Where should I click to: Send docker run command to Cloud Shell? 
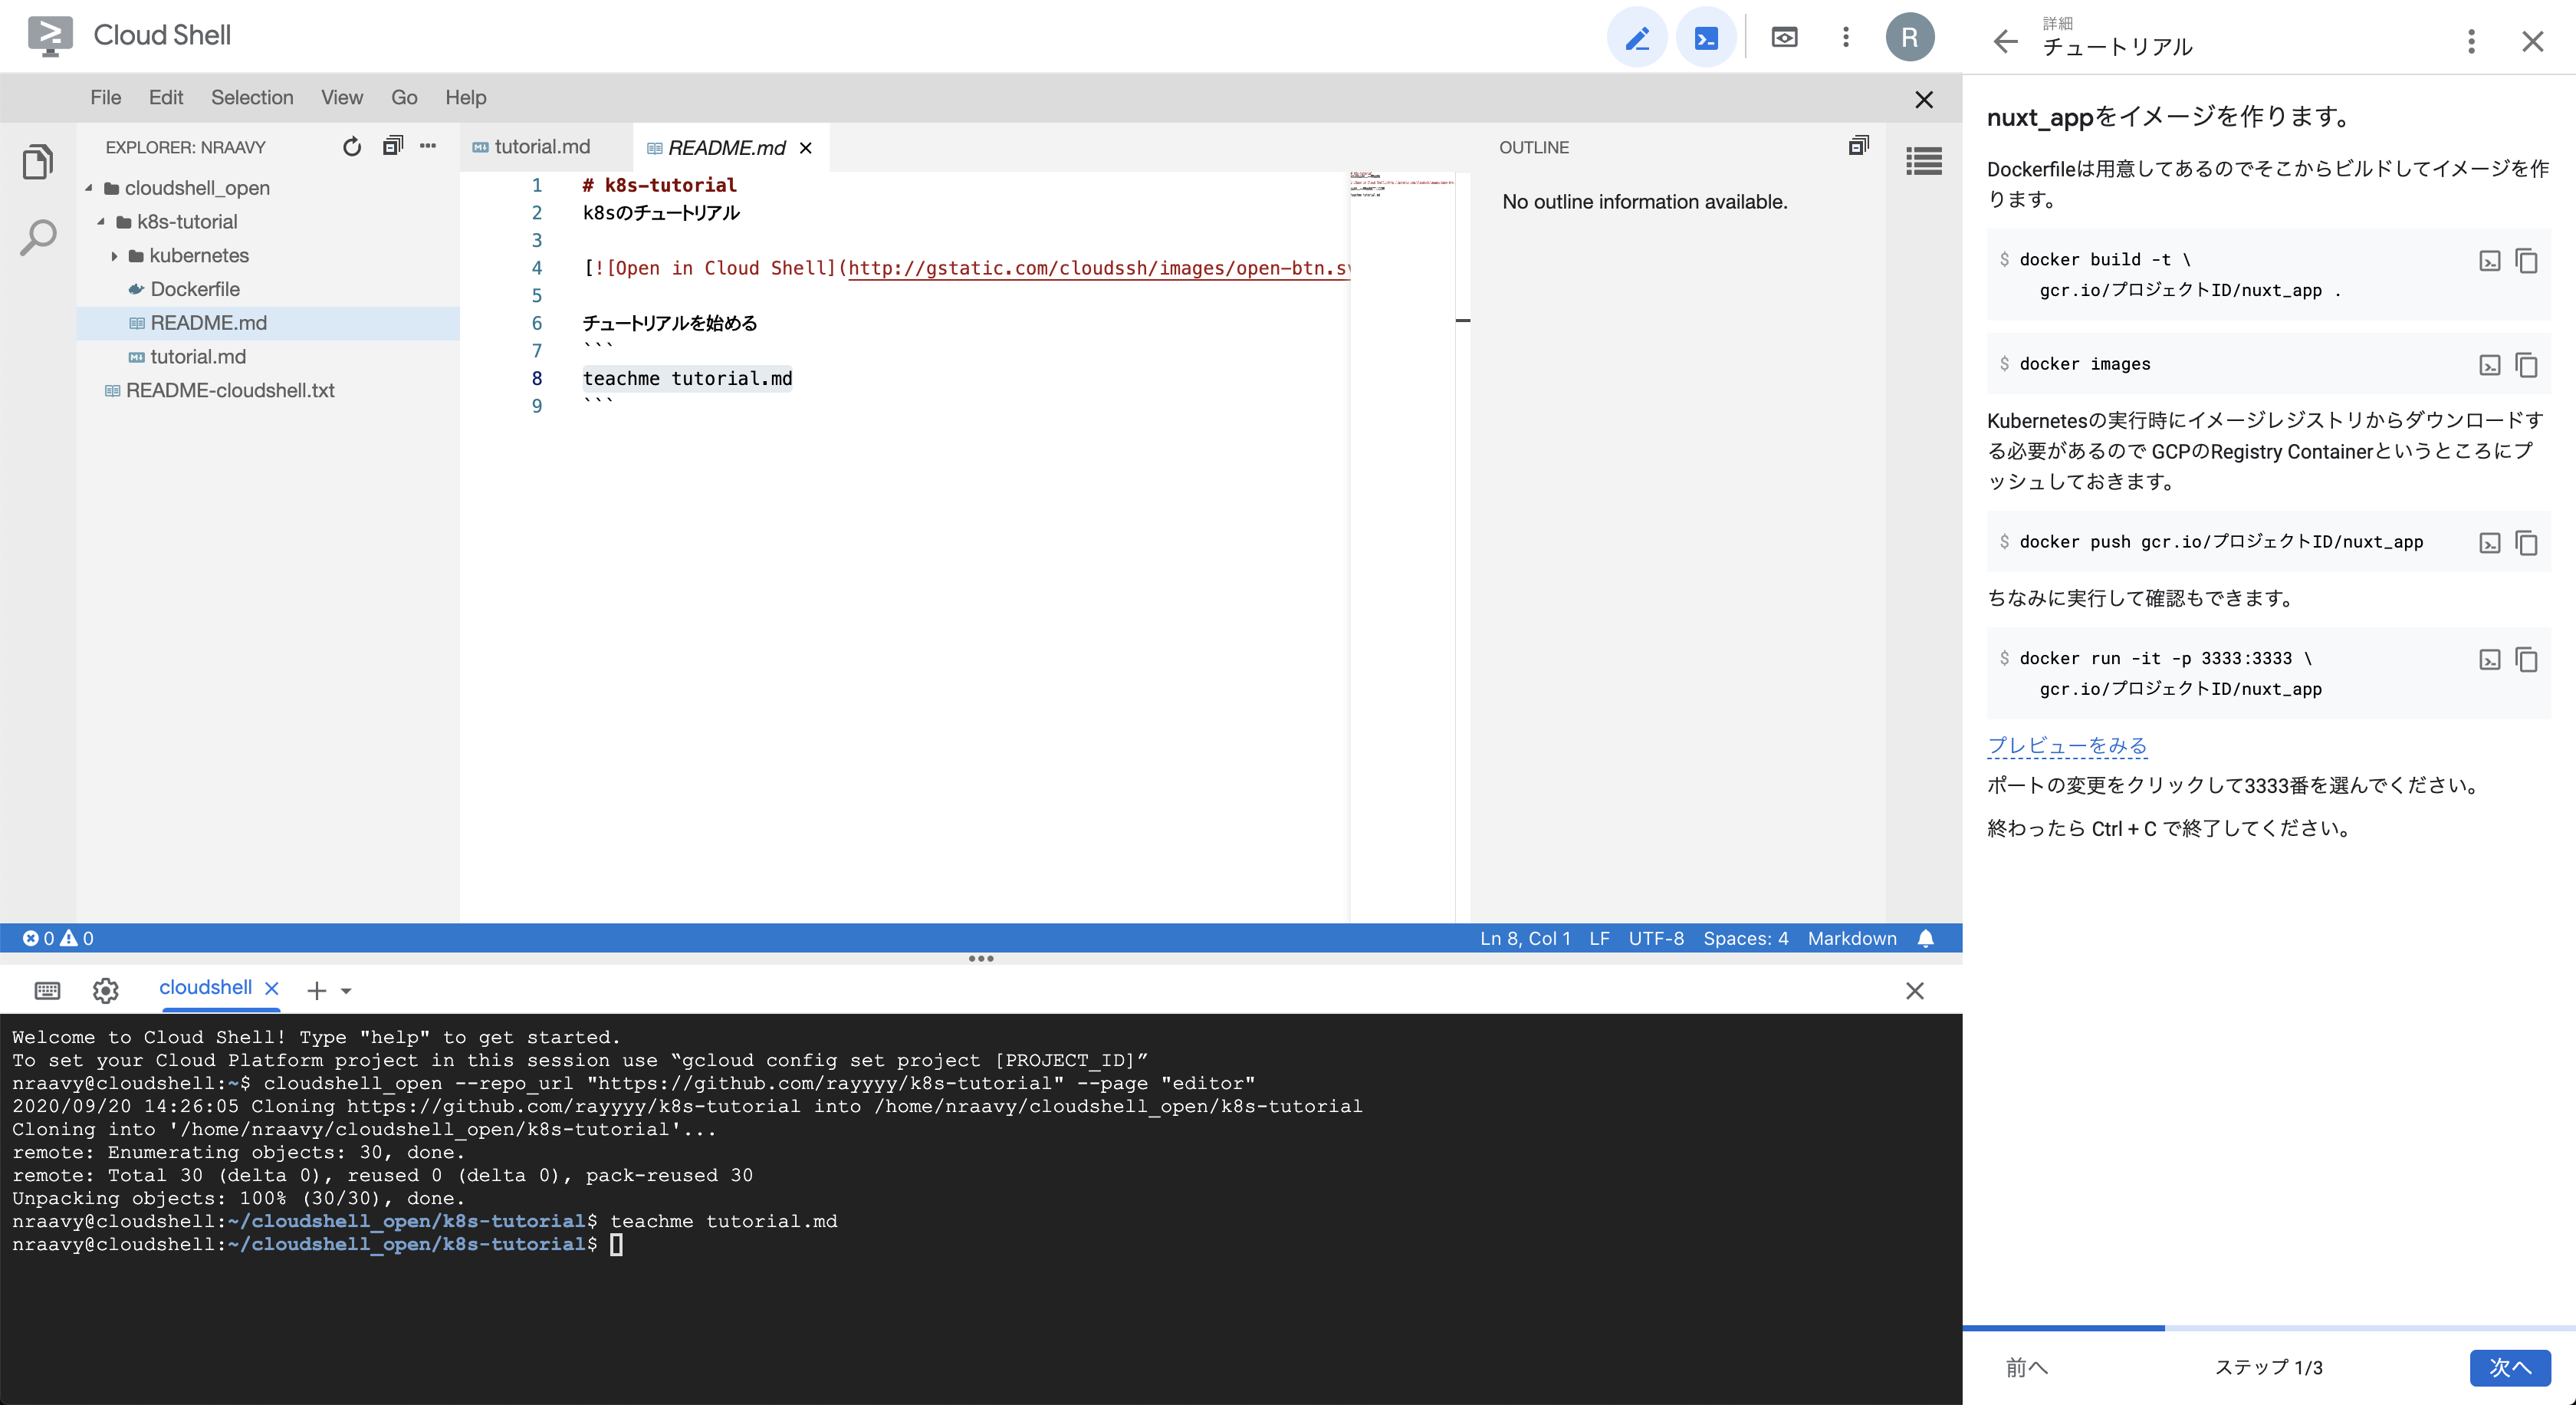point(2490,660)
